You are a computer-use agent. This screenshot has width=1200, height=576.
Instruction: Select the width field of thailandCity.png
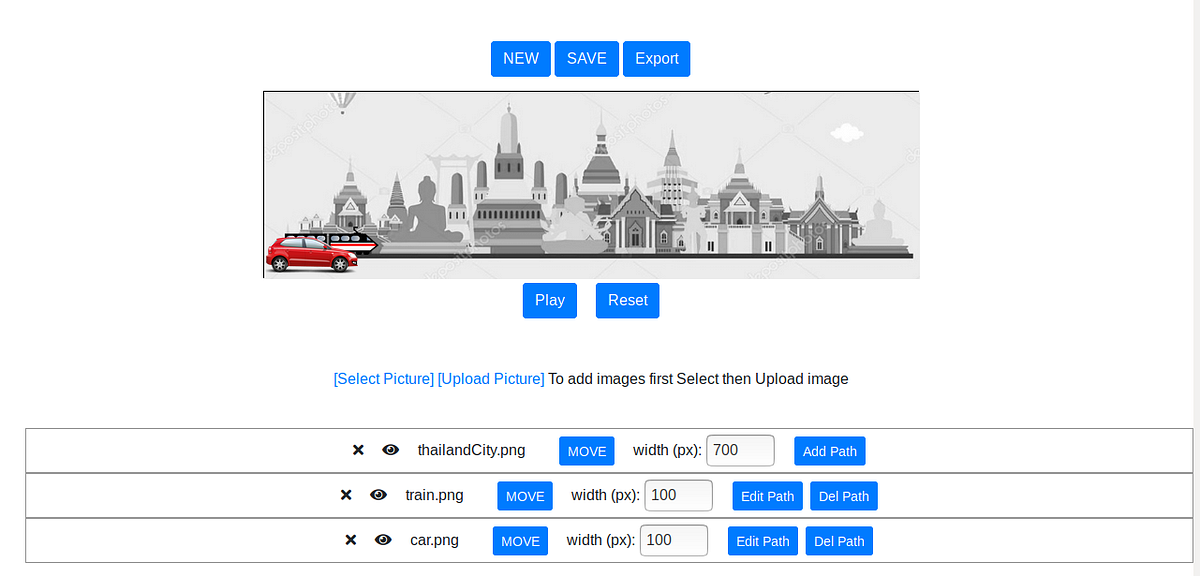[x=740, y=450]
